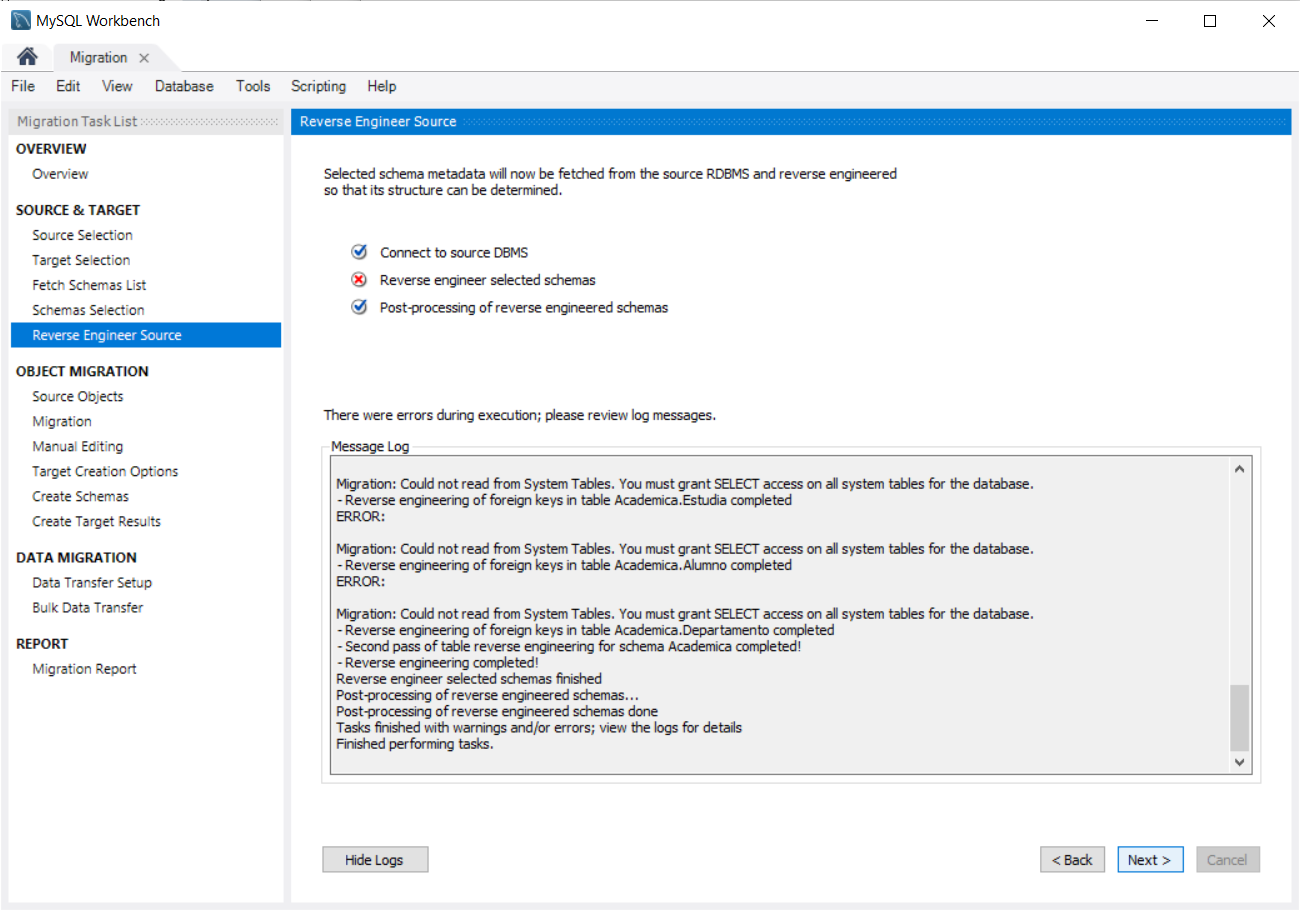Select Migration step under Object Migration
Screen dimensions: 1300x910
(x=62, y=421)
